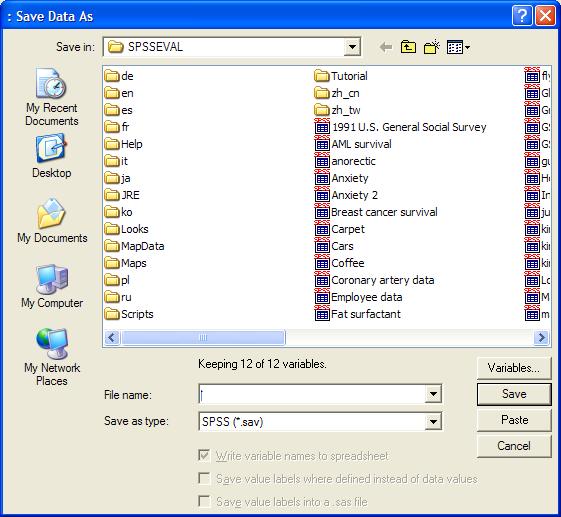This screenshot has width=561, height=517.
Task: Select the zh_cn folder
Action: [337, 93]
